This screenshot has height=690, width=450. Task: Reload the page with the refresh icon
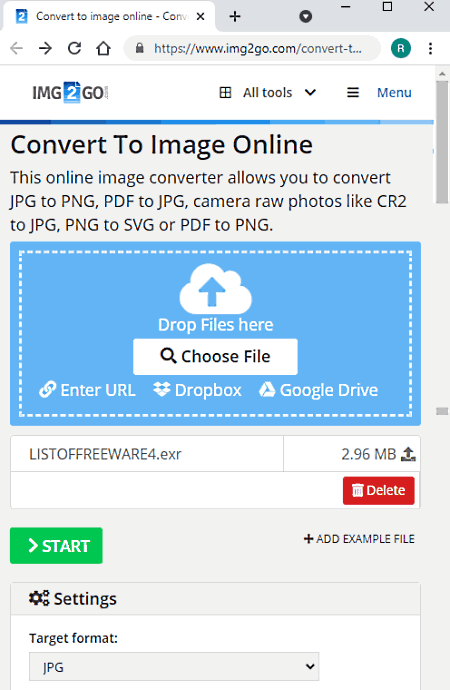click(x=74, y=48)
